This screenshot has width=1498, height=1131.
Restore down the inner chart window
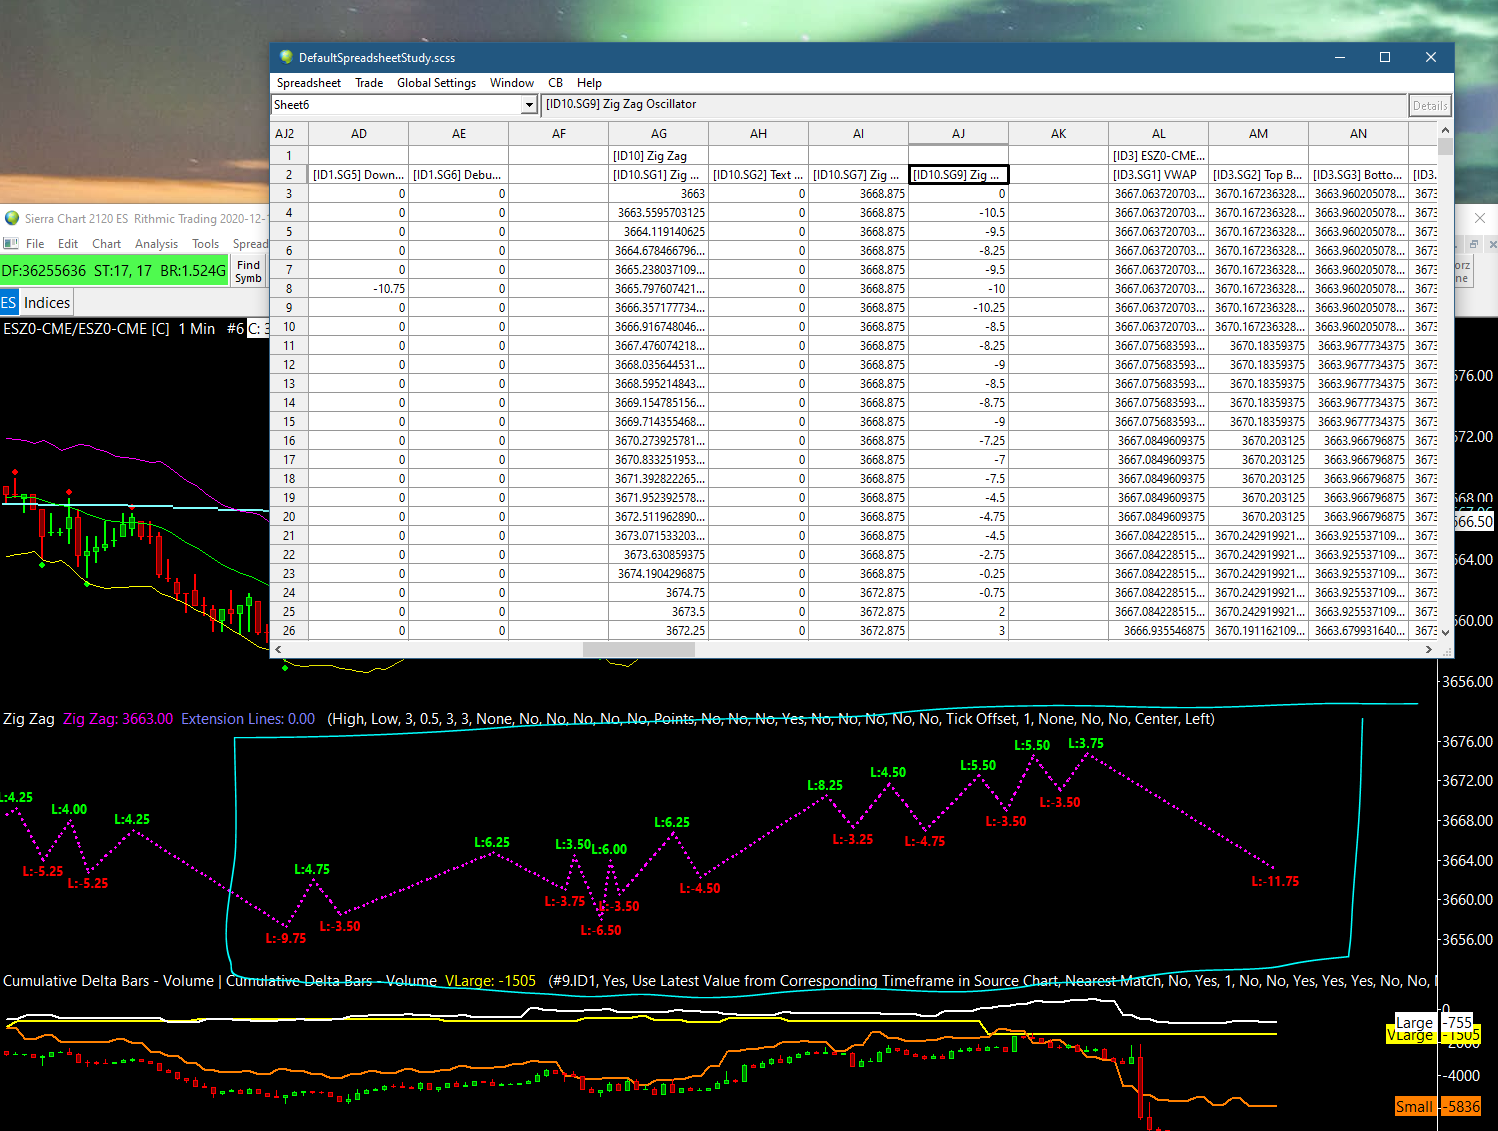[1473, 244]
